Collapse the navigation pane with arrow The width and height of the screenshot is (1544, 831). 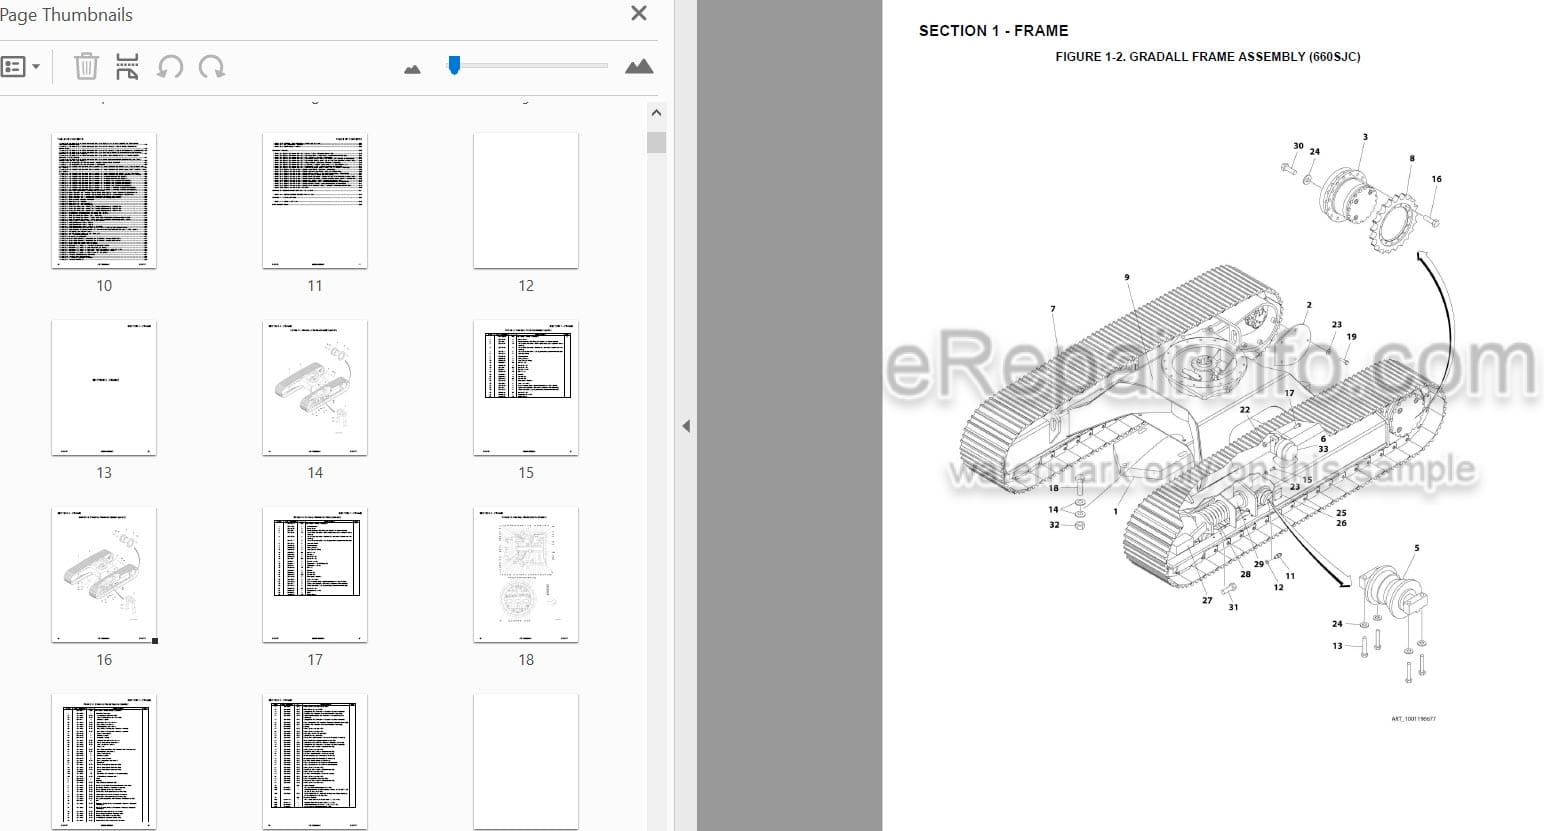click(686, 426)
